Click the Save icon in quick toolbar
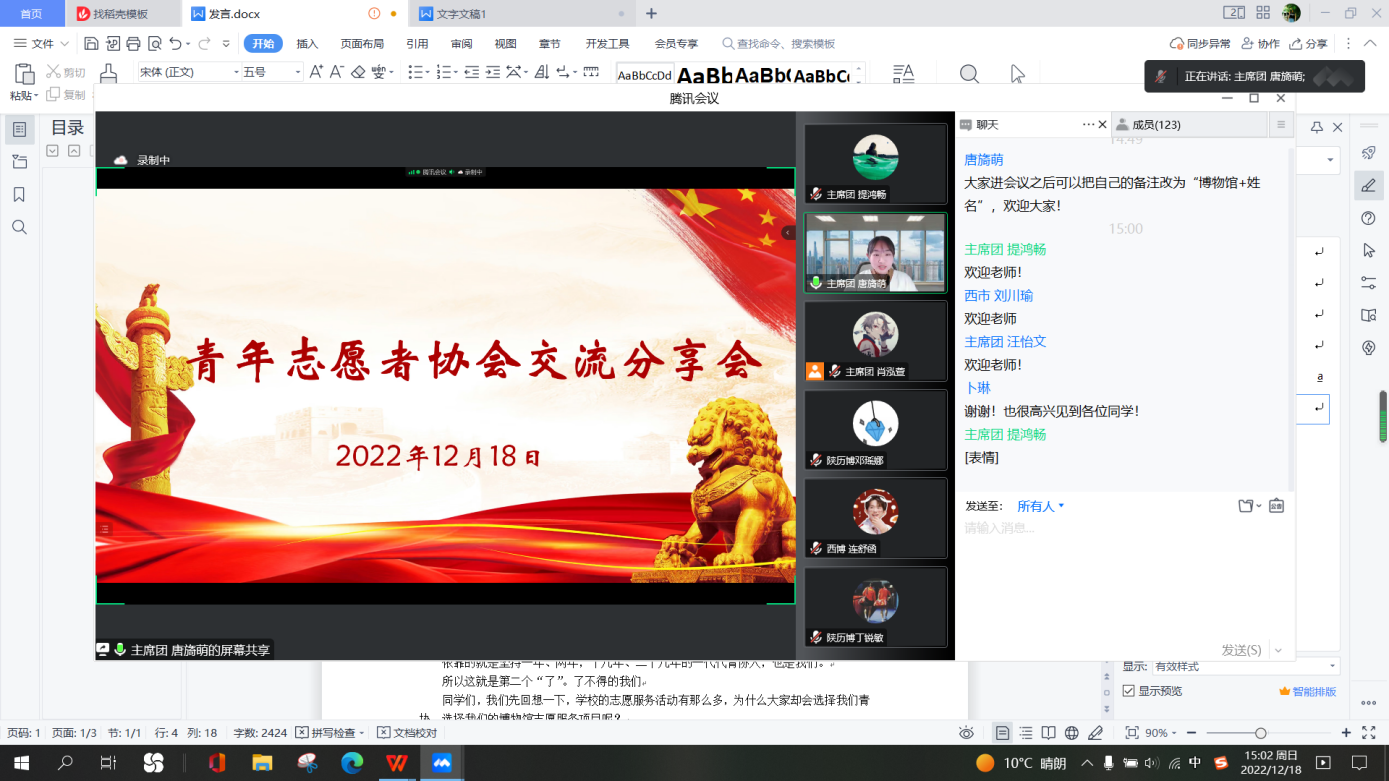The image size is (1389, 781). pyautogui.click(x=91, y=44)
